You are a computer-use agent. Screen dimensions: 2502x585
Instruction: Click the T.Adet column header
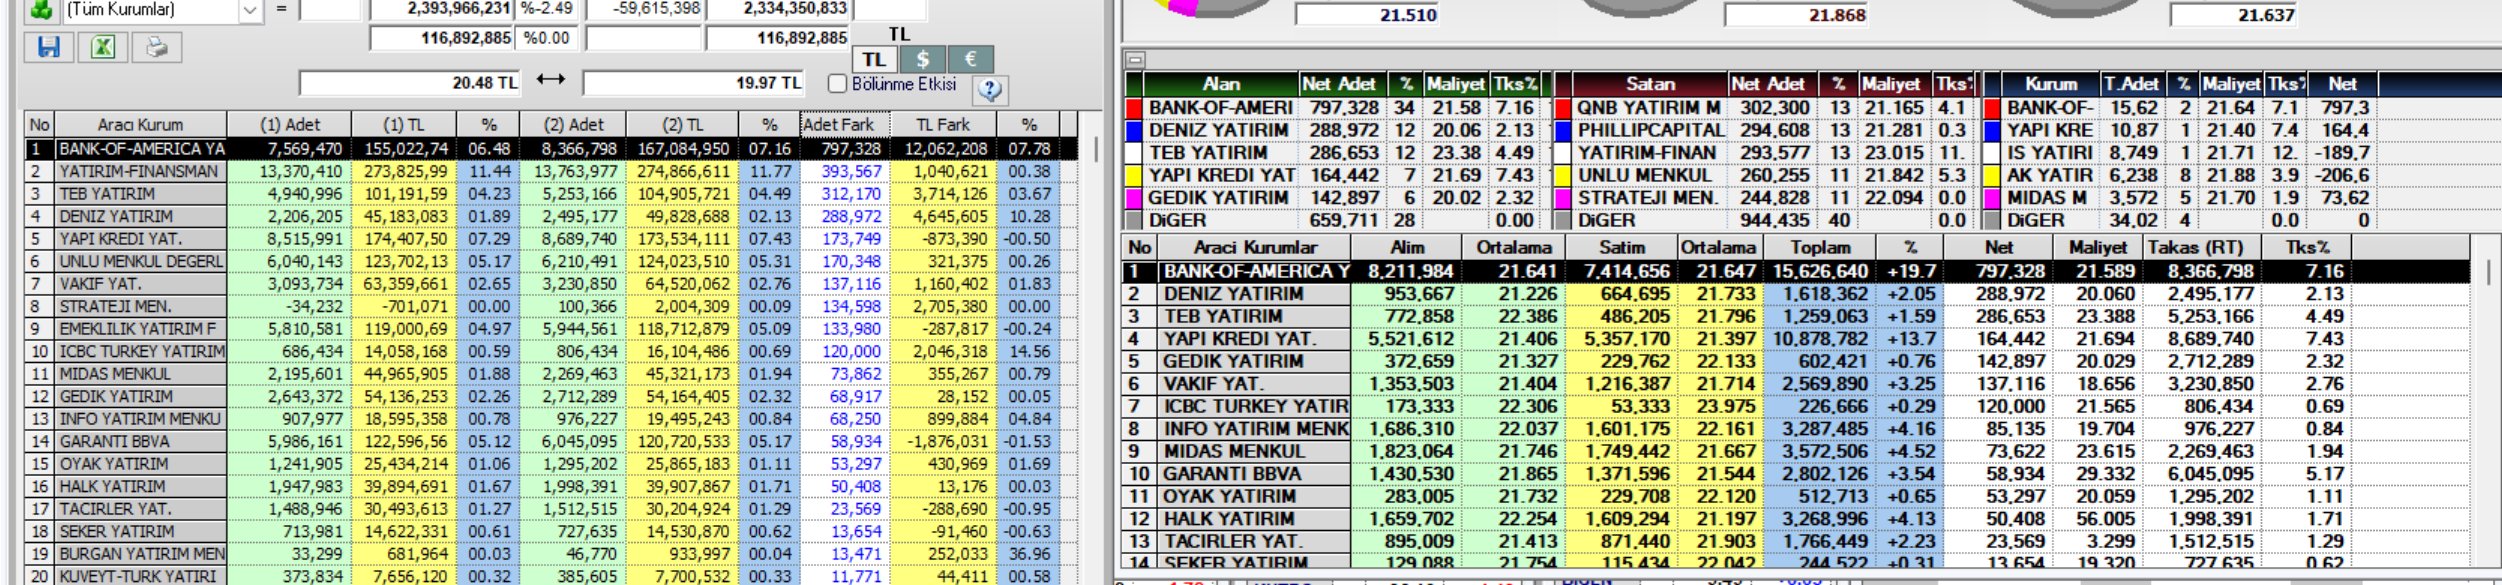[x=2131, y=84]
